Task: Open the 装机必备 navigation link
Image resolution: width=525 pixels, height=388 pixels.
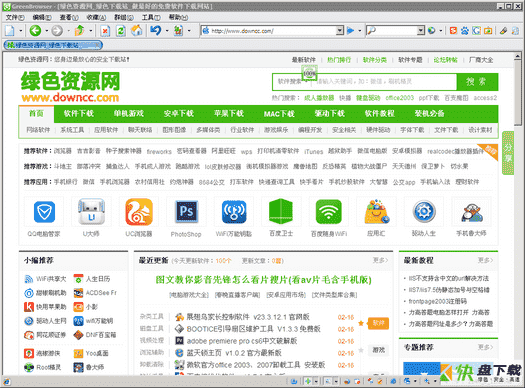Action: coord(429,113)
